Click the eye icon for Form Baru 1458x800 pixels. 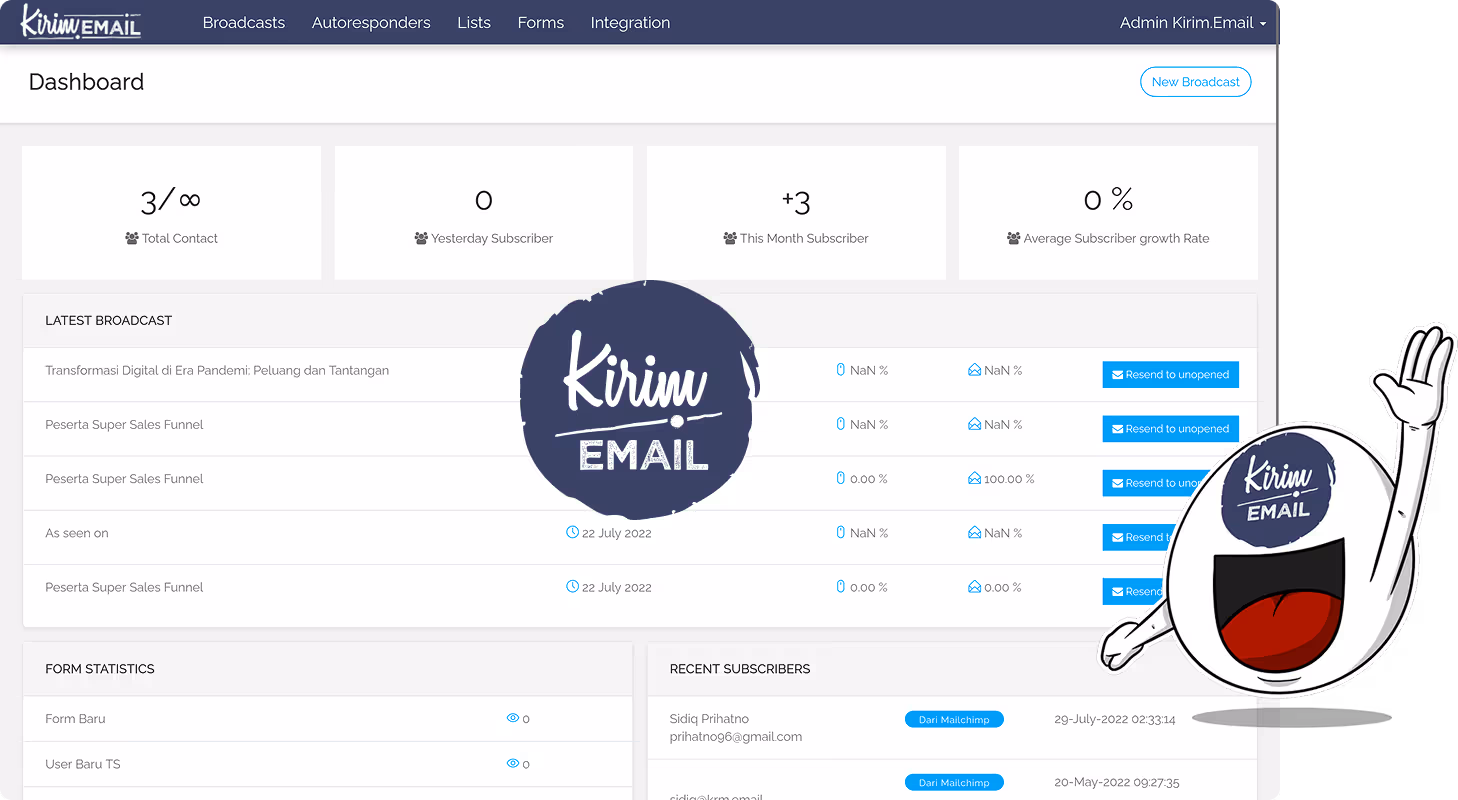point(513,718)
